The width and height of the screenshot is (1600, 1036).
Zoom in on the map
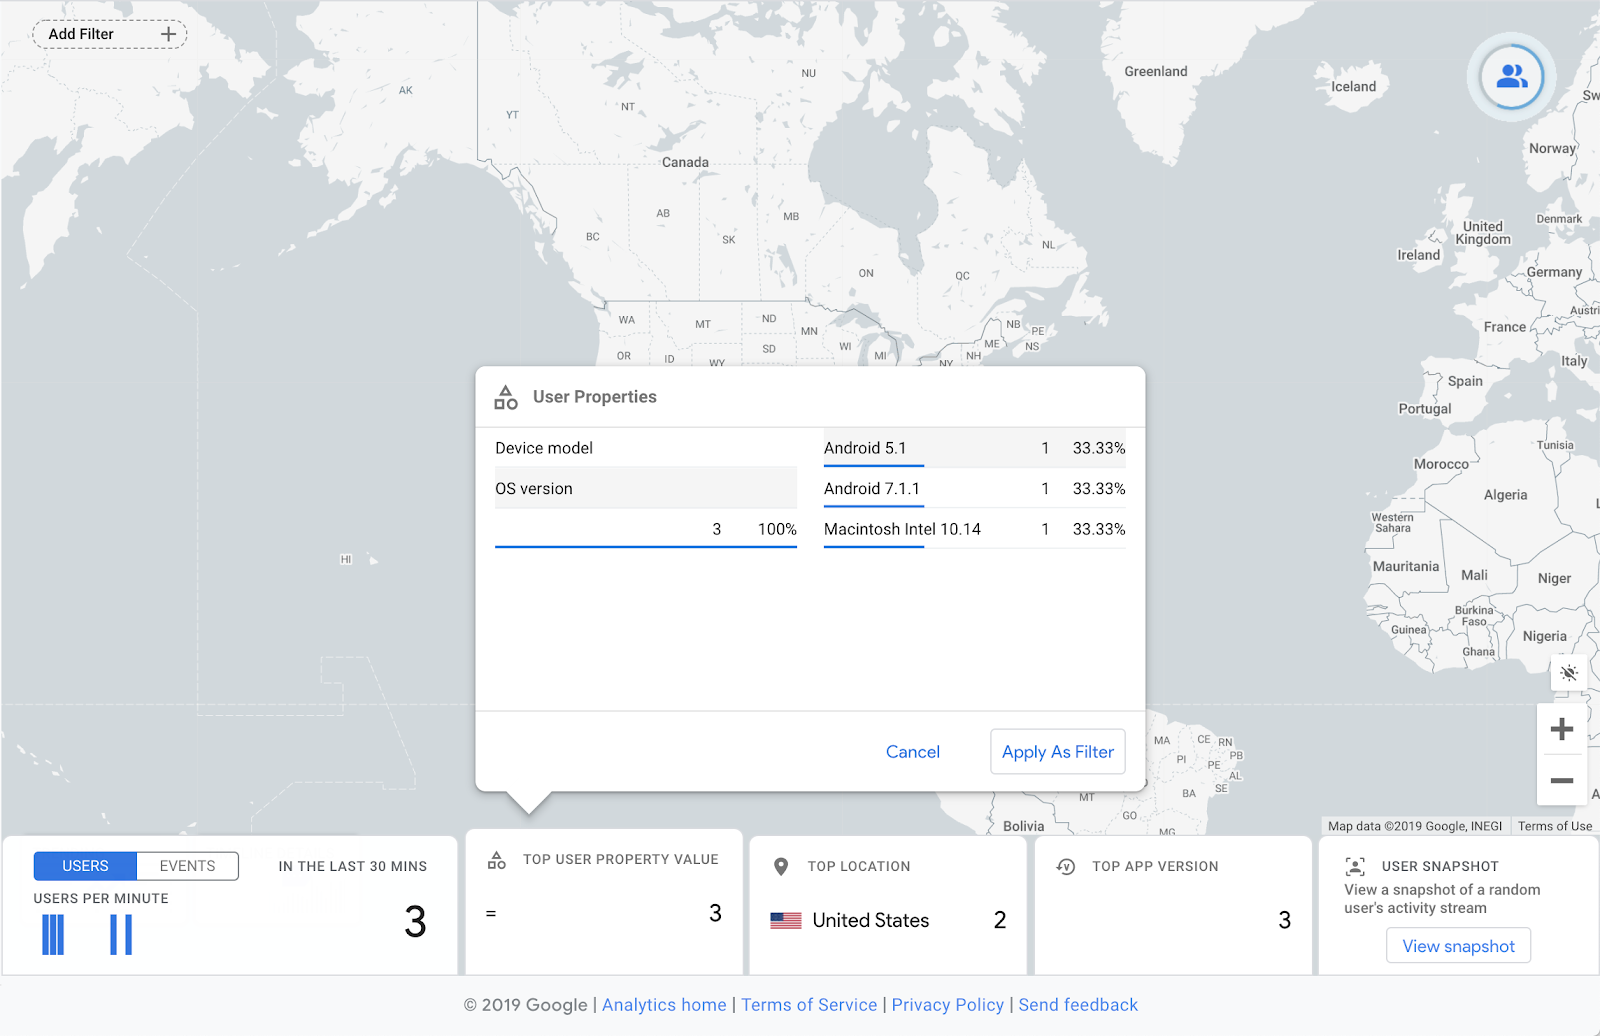[1561, 729]
